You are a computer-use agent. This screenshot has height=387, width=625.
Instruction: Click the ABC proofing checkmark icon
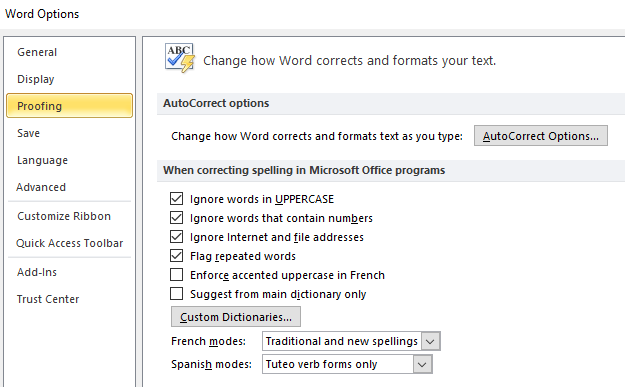pyautogui.click(x=180, y=58)
